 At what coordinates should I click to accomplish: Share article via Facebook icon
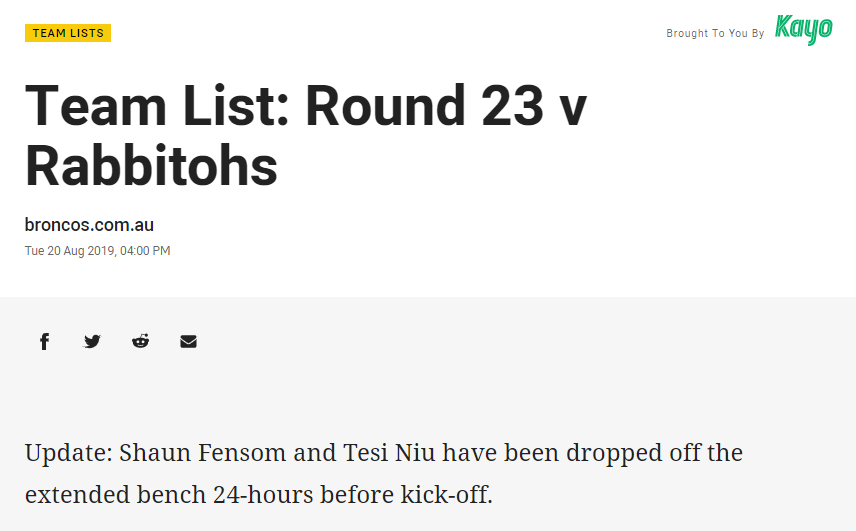[45, 342]
